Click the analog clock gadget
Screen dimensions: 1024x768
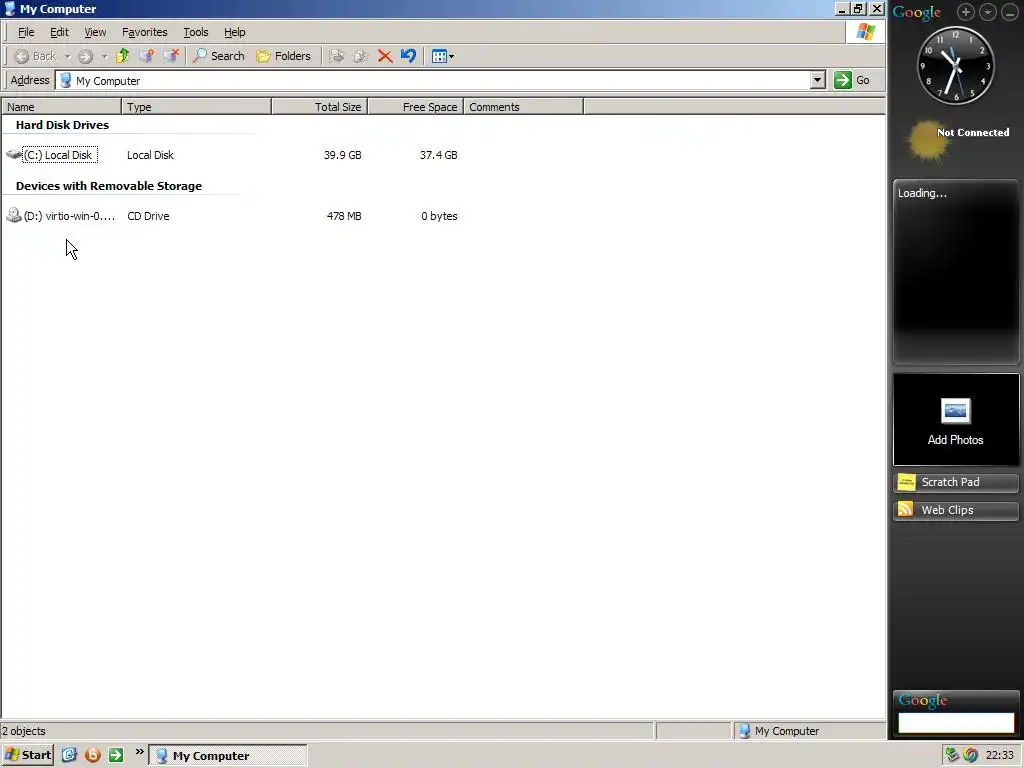point(955,65)
